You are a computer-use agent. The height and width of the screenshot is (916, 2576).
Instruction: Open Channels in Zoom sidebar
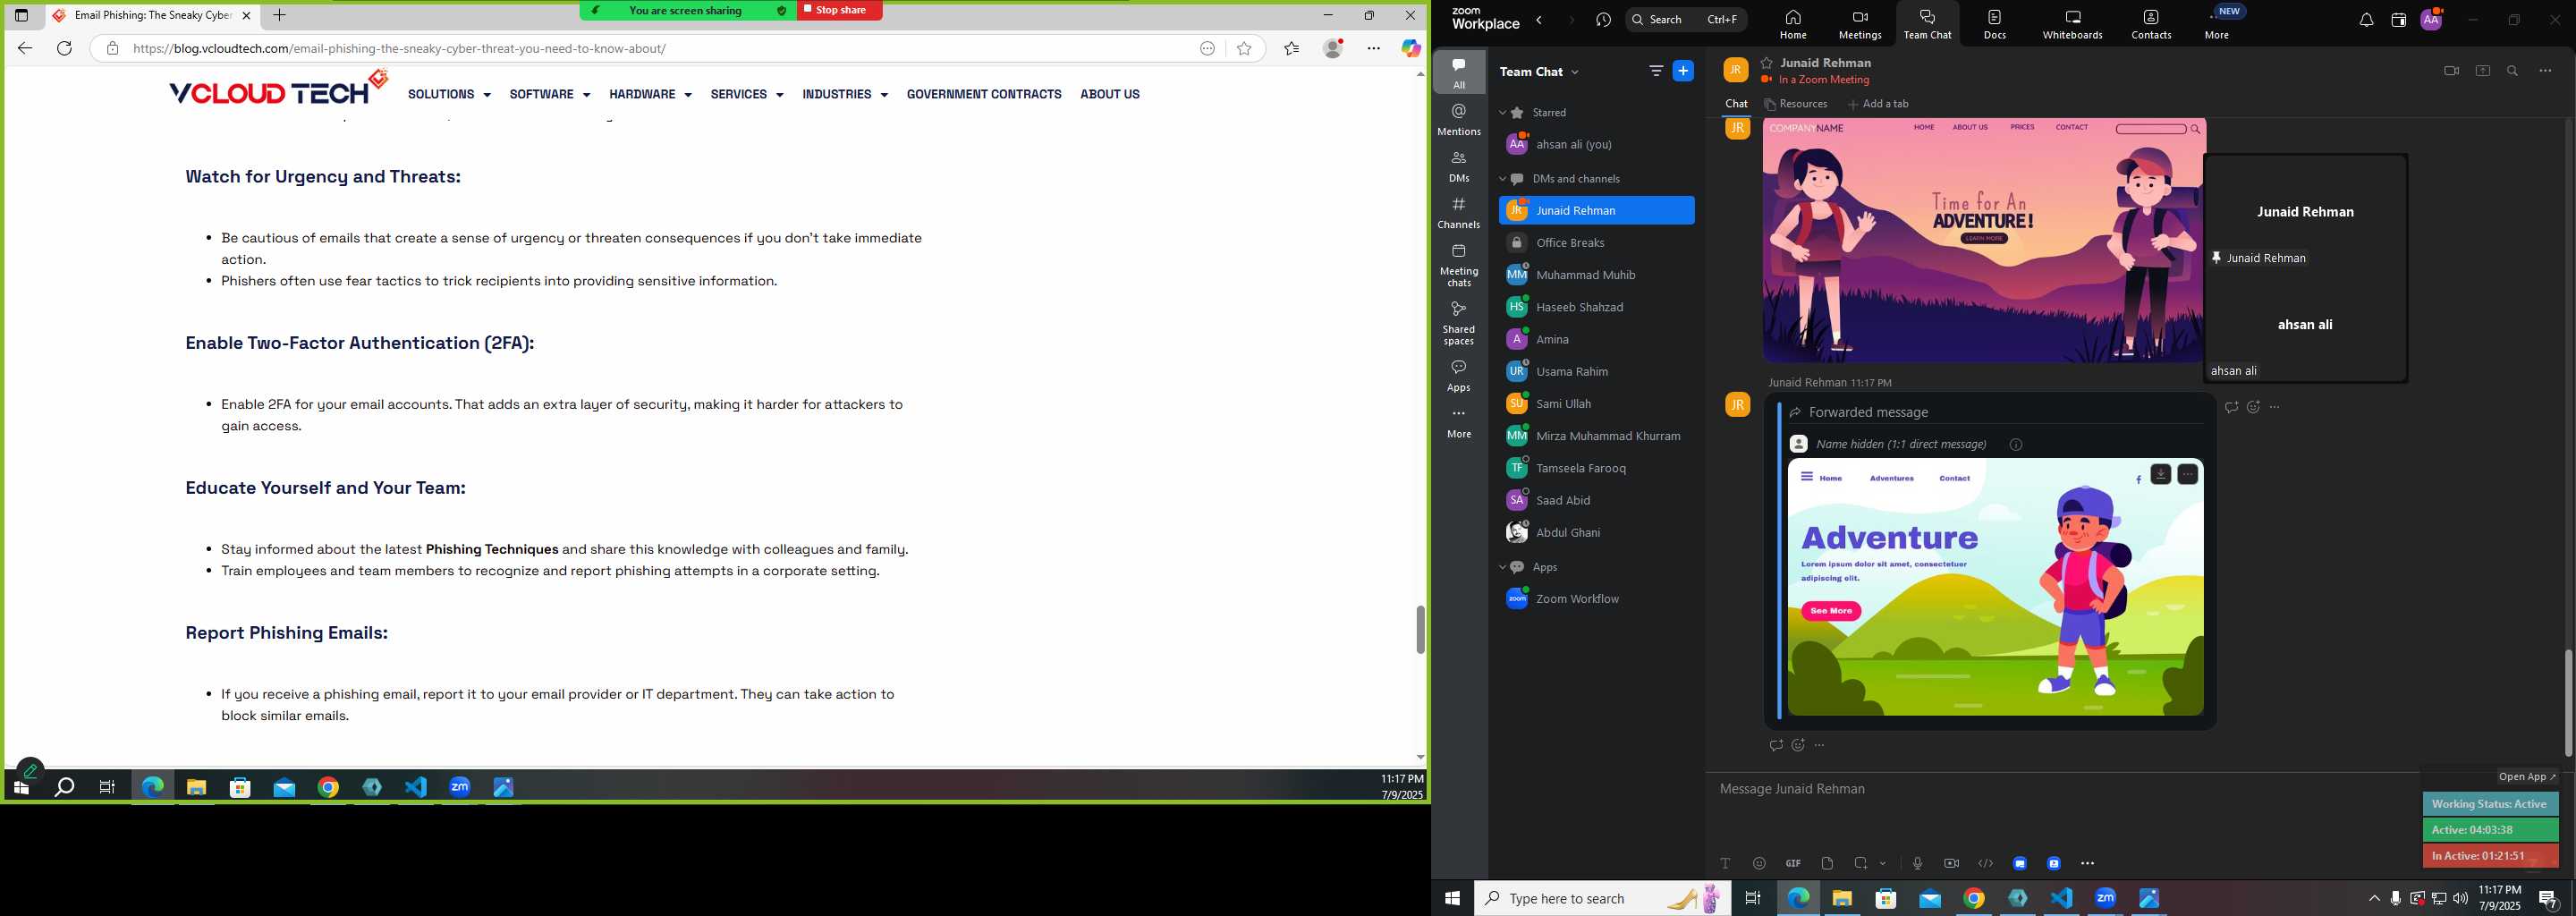(x=1459, y=213)
